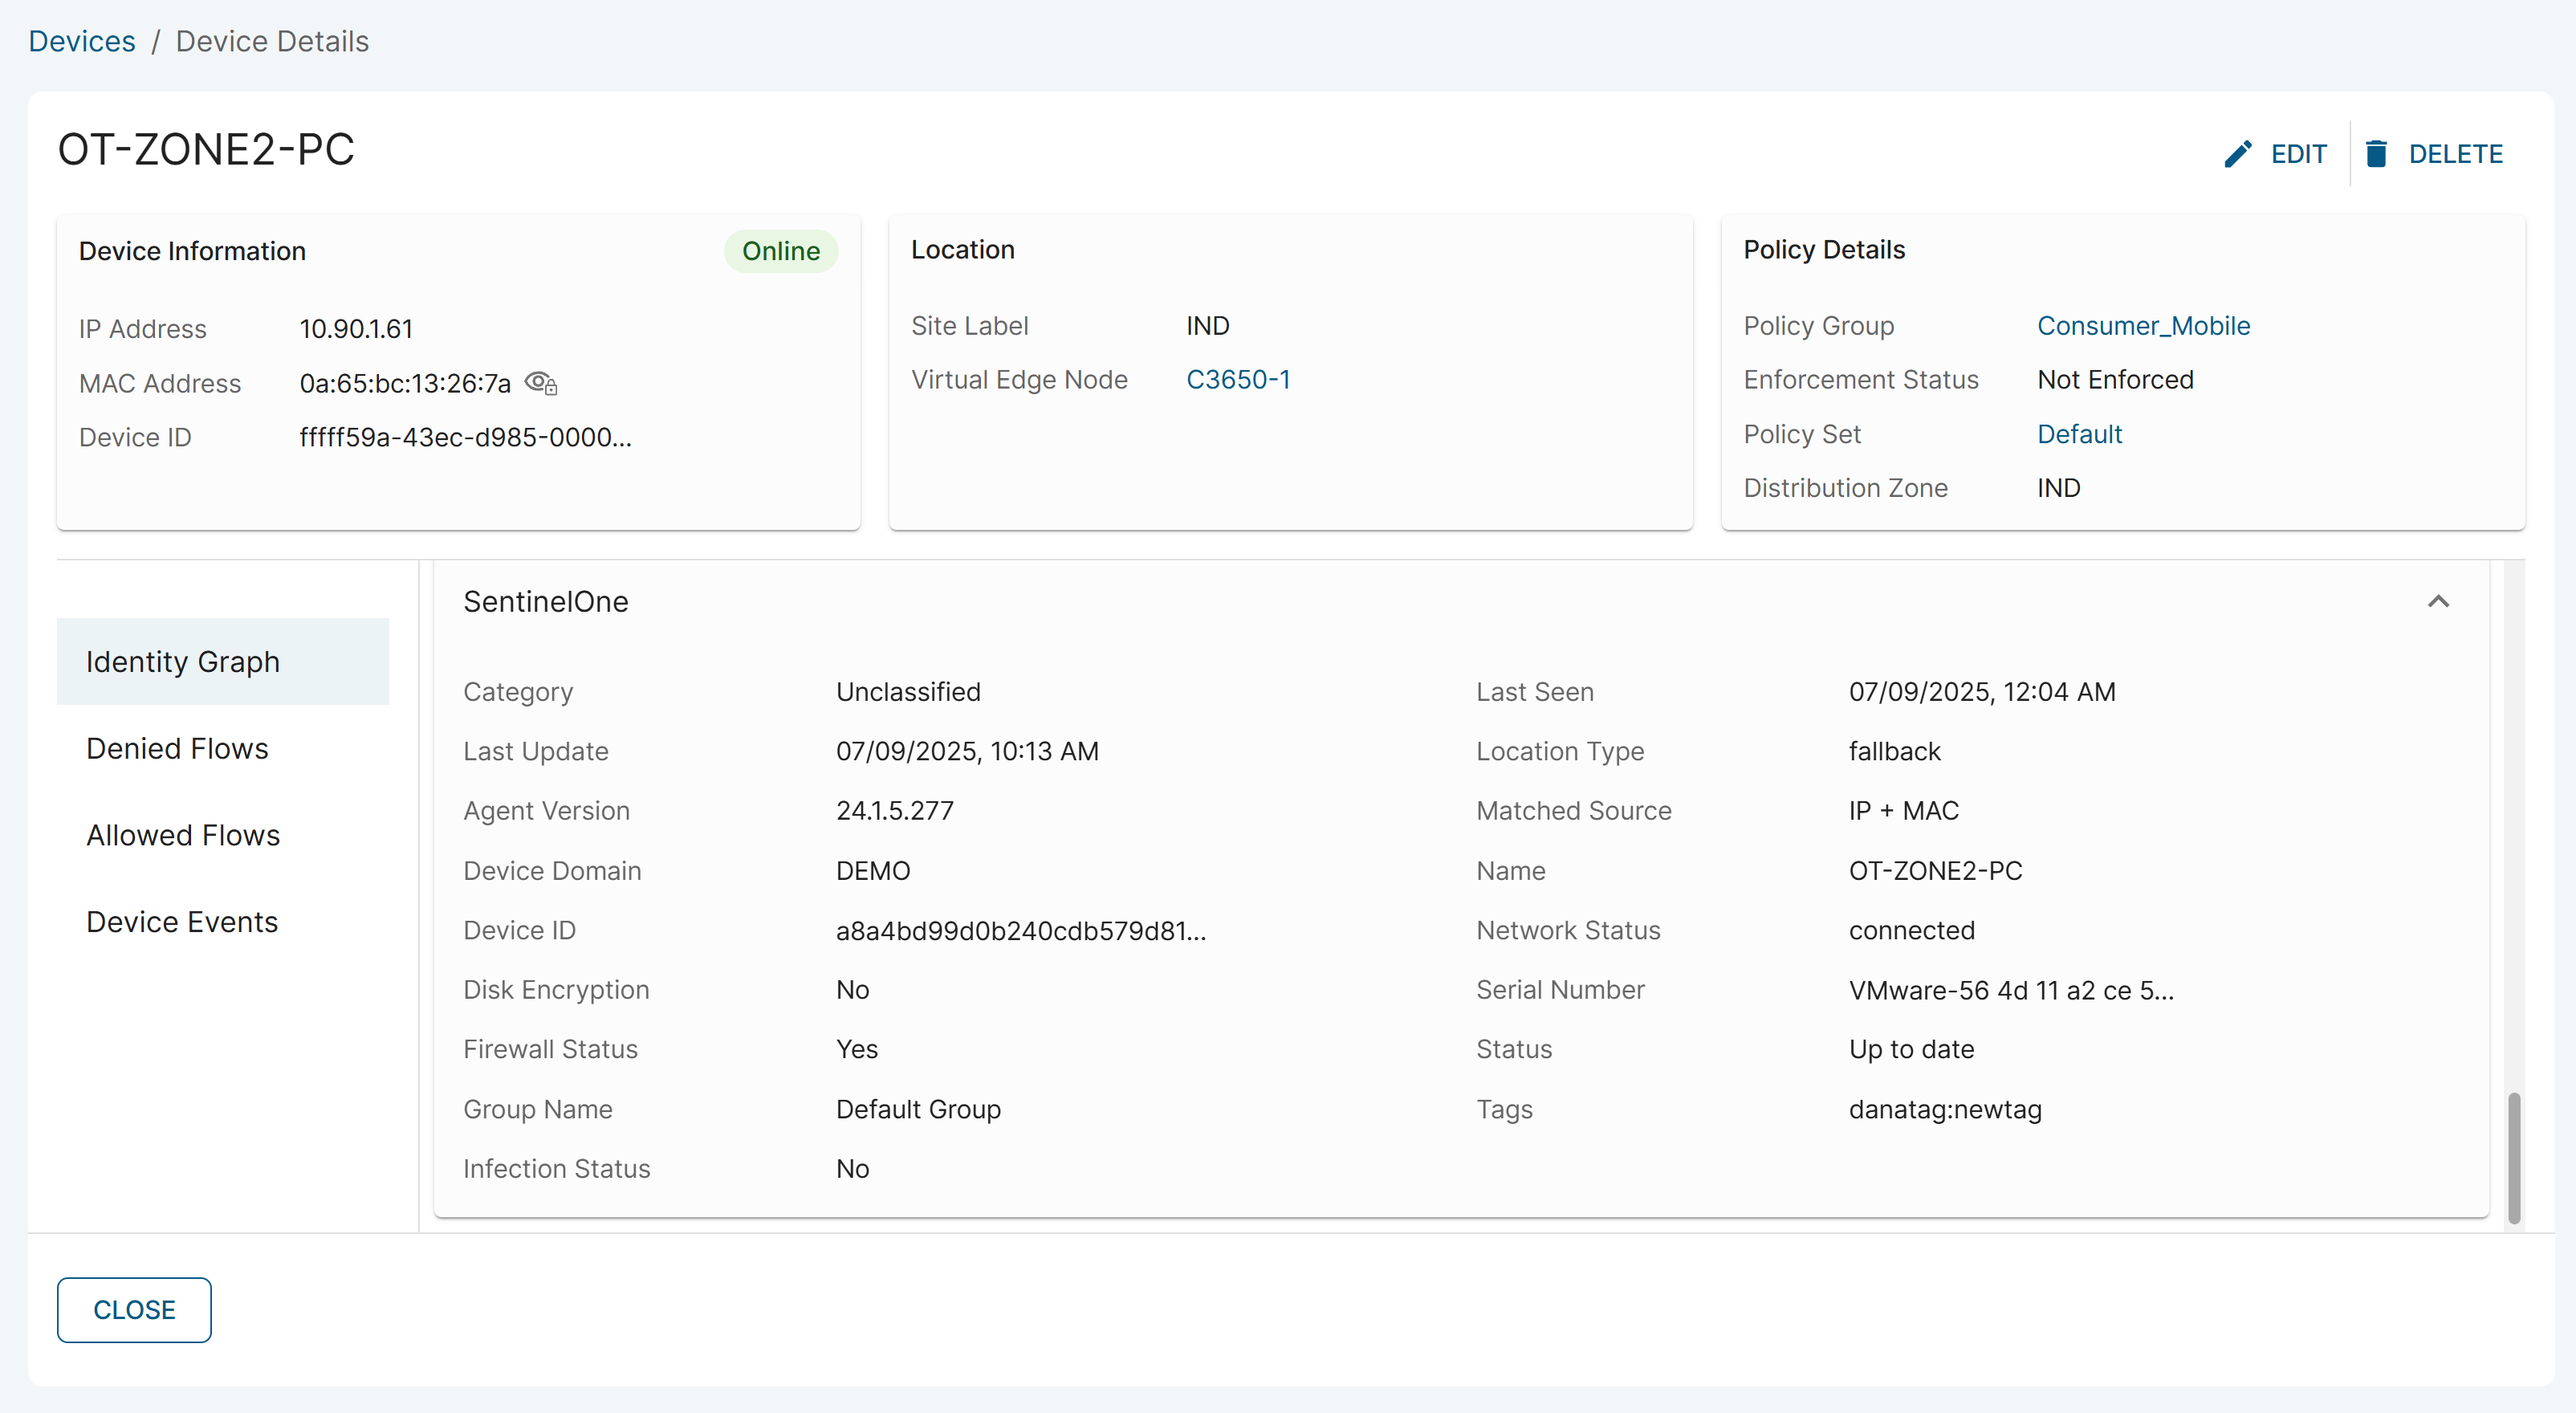Navigate to the Devices breadcrumb link

(81, 41)
